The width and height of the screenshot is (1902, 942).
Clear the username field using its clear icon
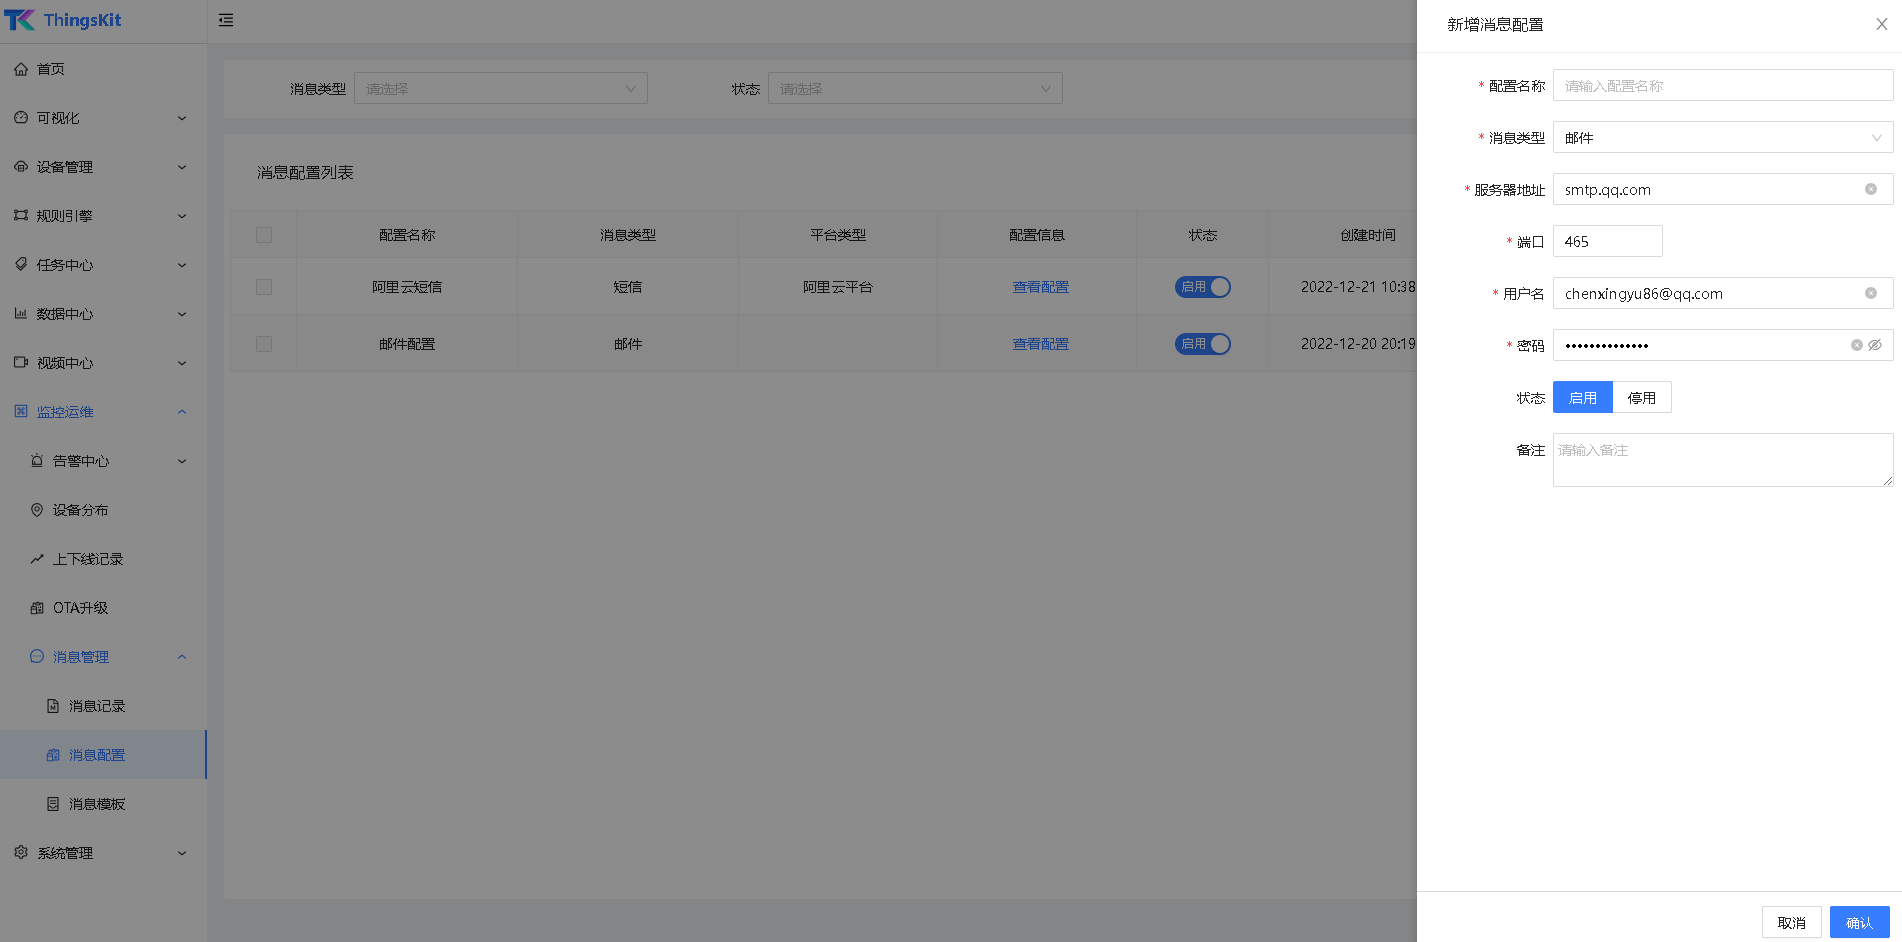click(1870, 293)
